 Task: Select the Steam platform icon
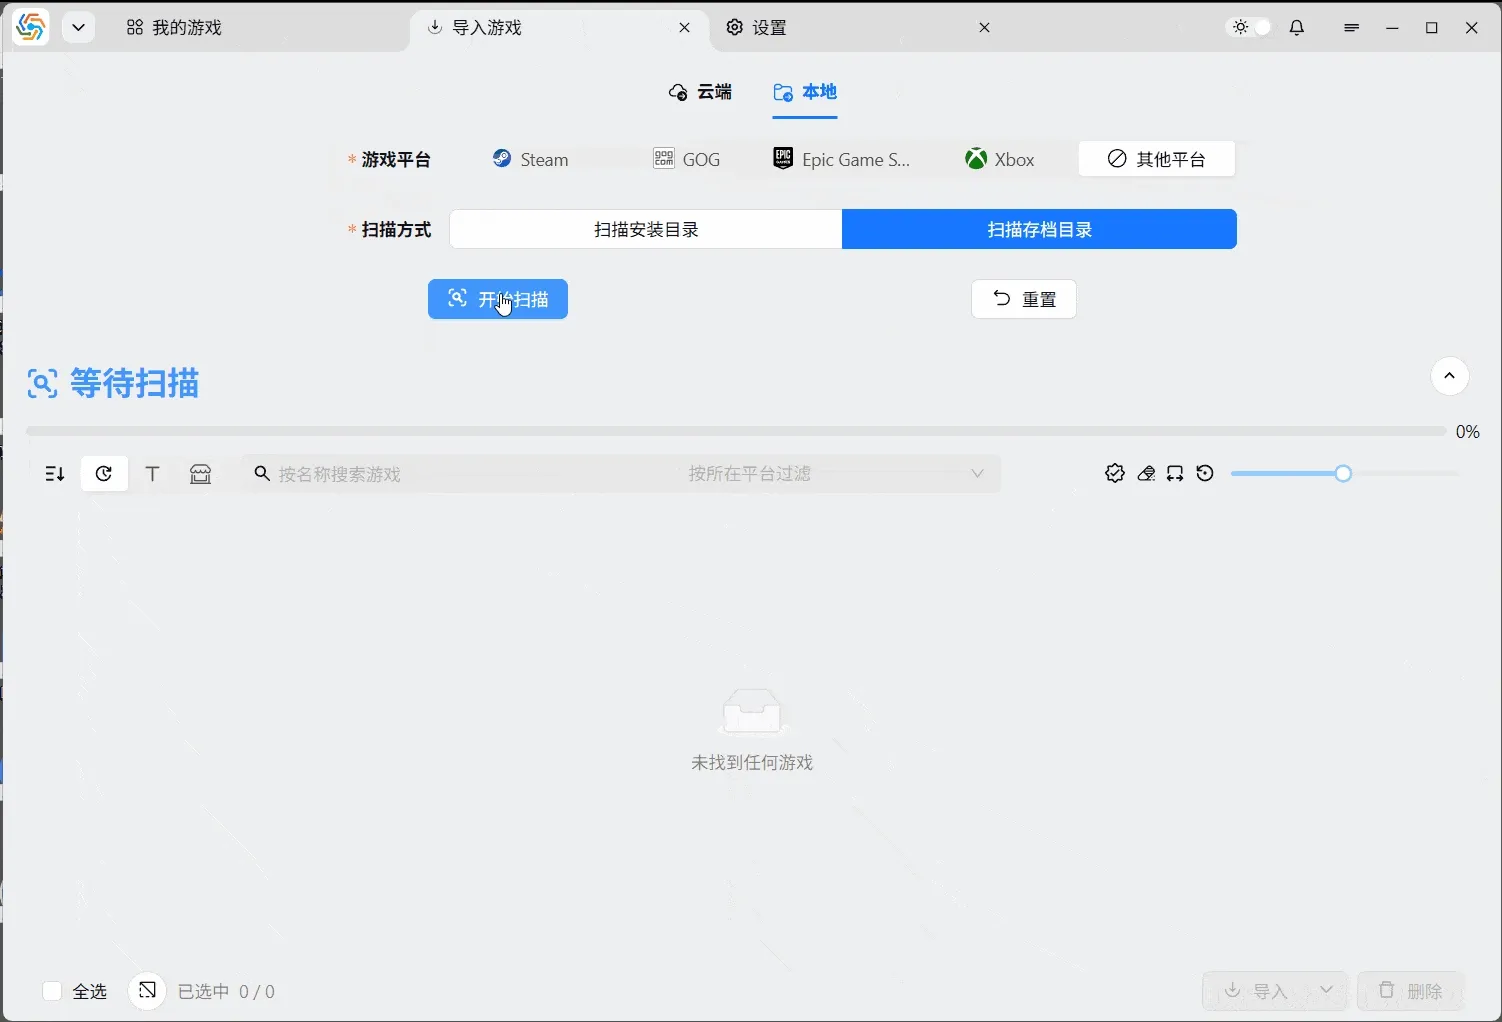click(530, 158)
